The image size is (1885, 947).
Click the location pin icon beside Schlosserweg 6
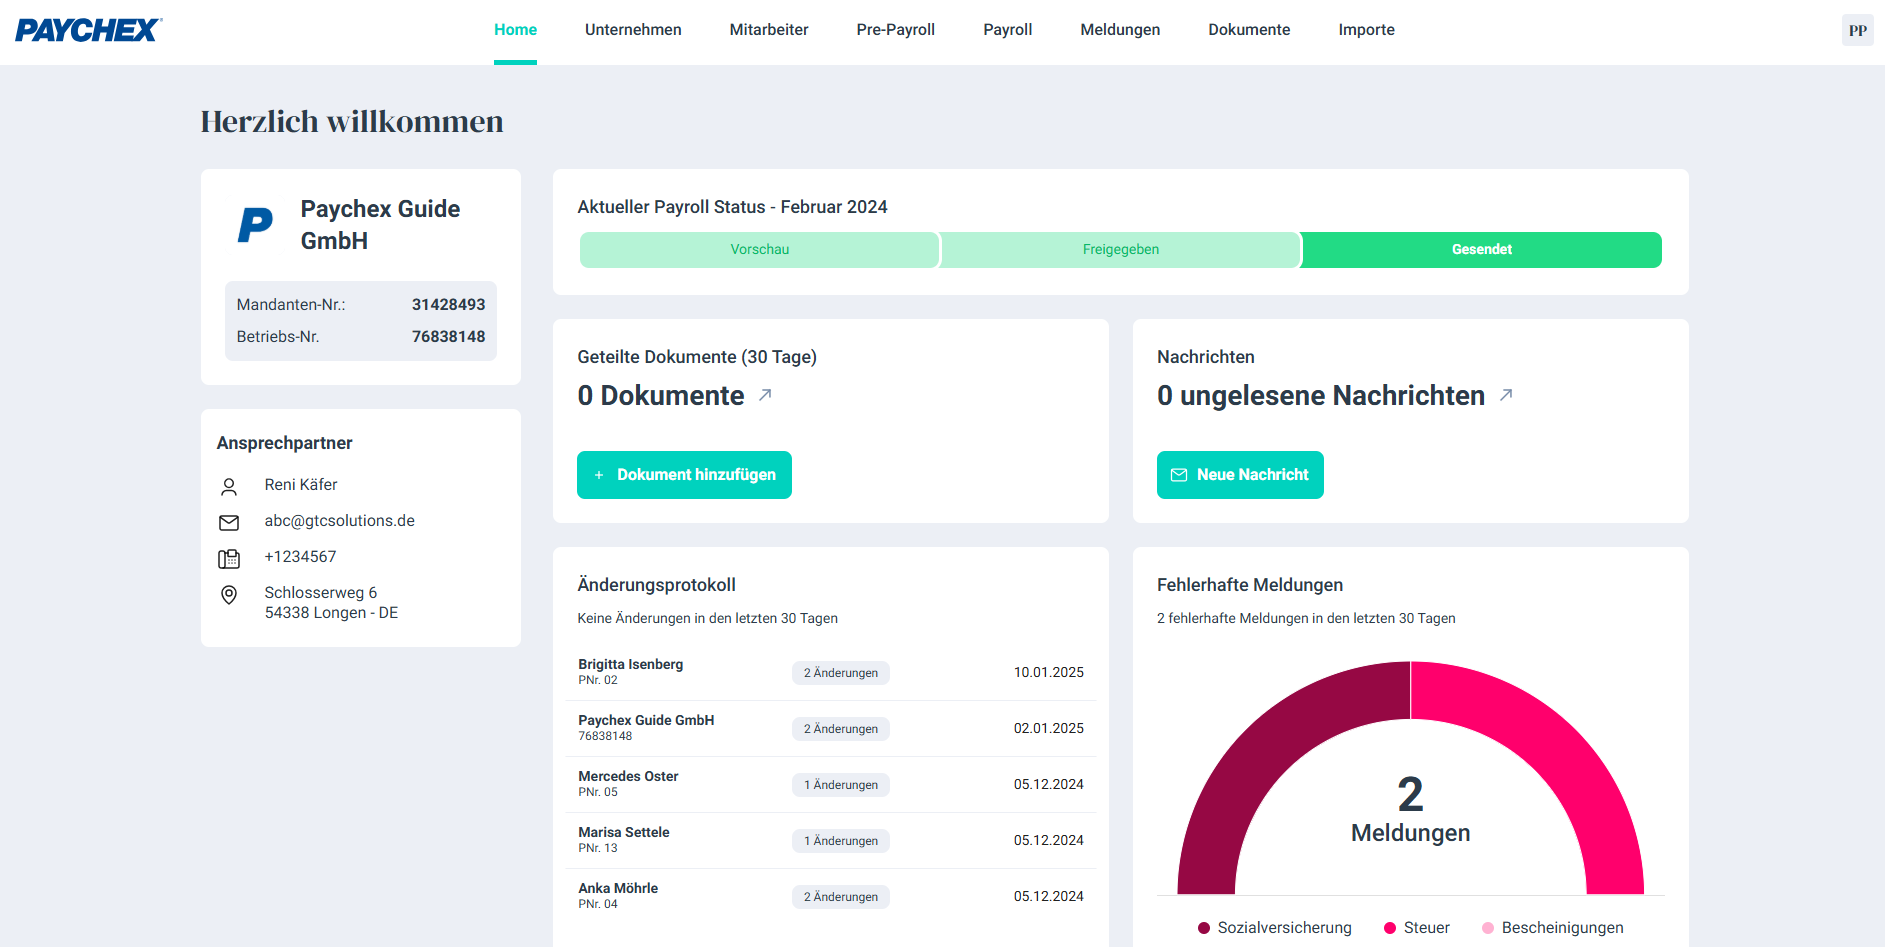point(229,595)
